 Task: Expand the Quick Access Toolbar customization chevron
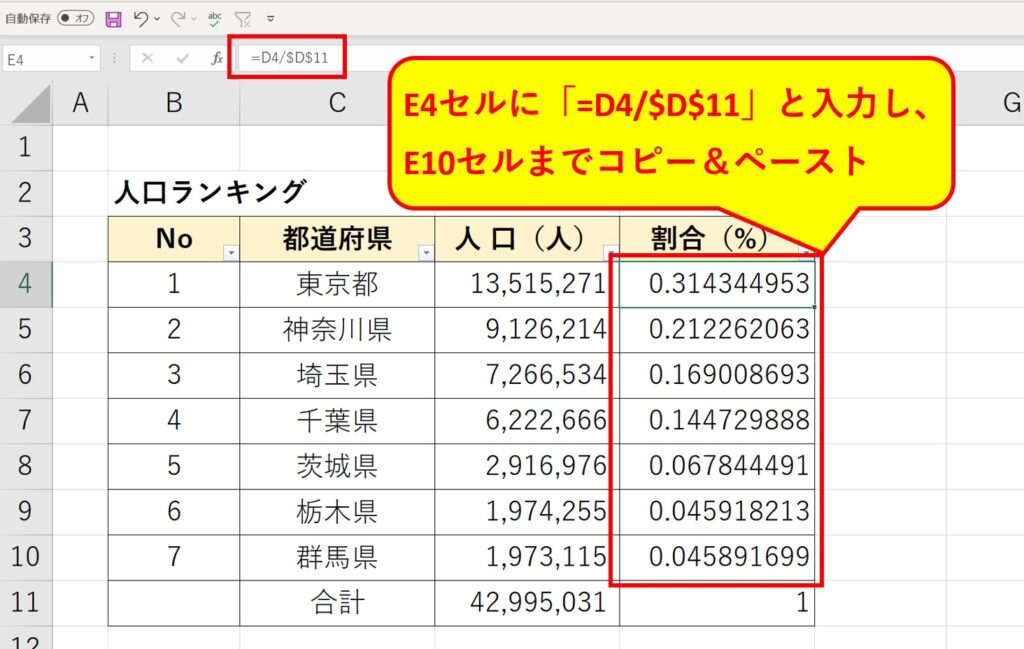[270, 18]
